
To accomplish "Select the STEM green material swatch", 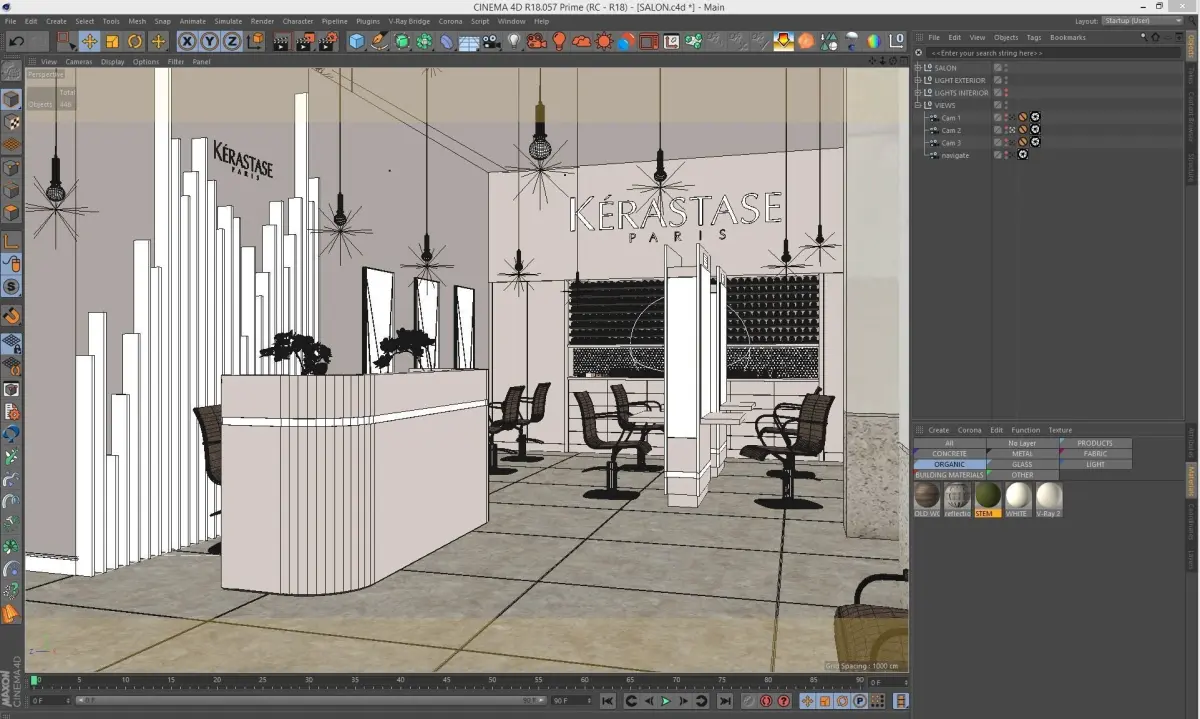I will pyautogui.click(x=988, y=500).
